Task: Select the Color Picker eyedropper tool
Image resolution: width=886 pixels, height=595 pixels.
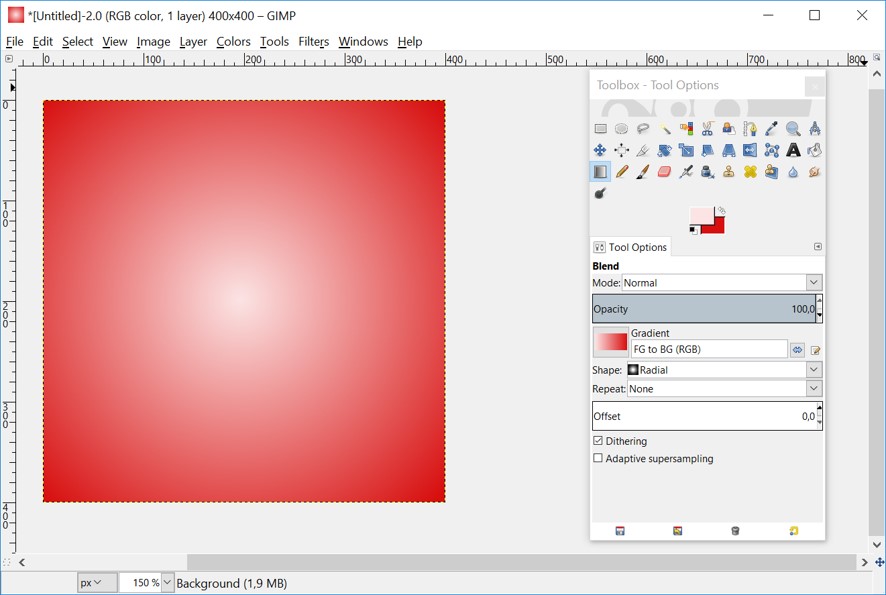Action: [x=772, y=129]
